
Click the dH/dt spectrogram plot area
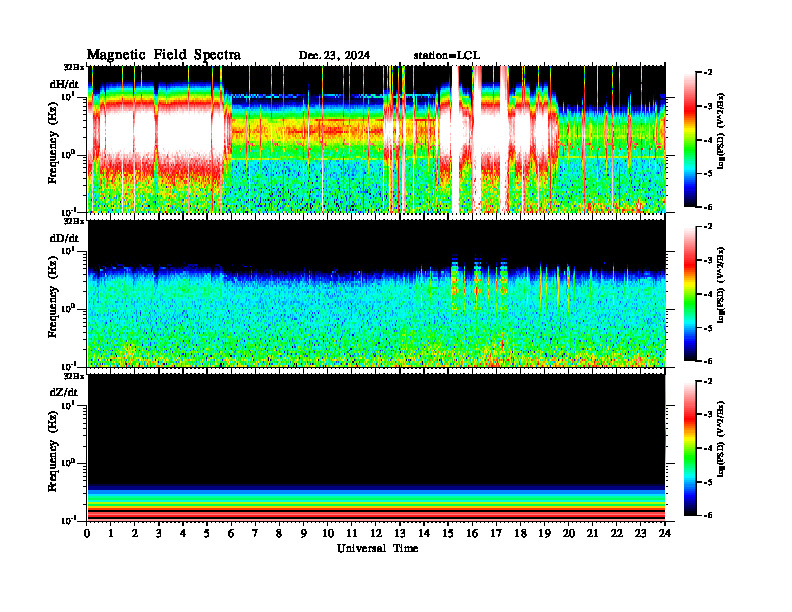[x=376, y=139]
